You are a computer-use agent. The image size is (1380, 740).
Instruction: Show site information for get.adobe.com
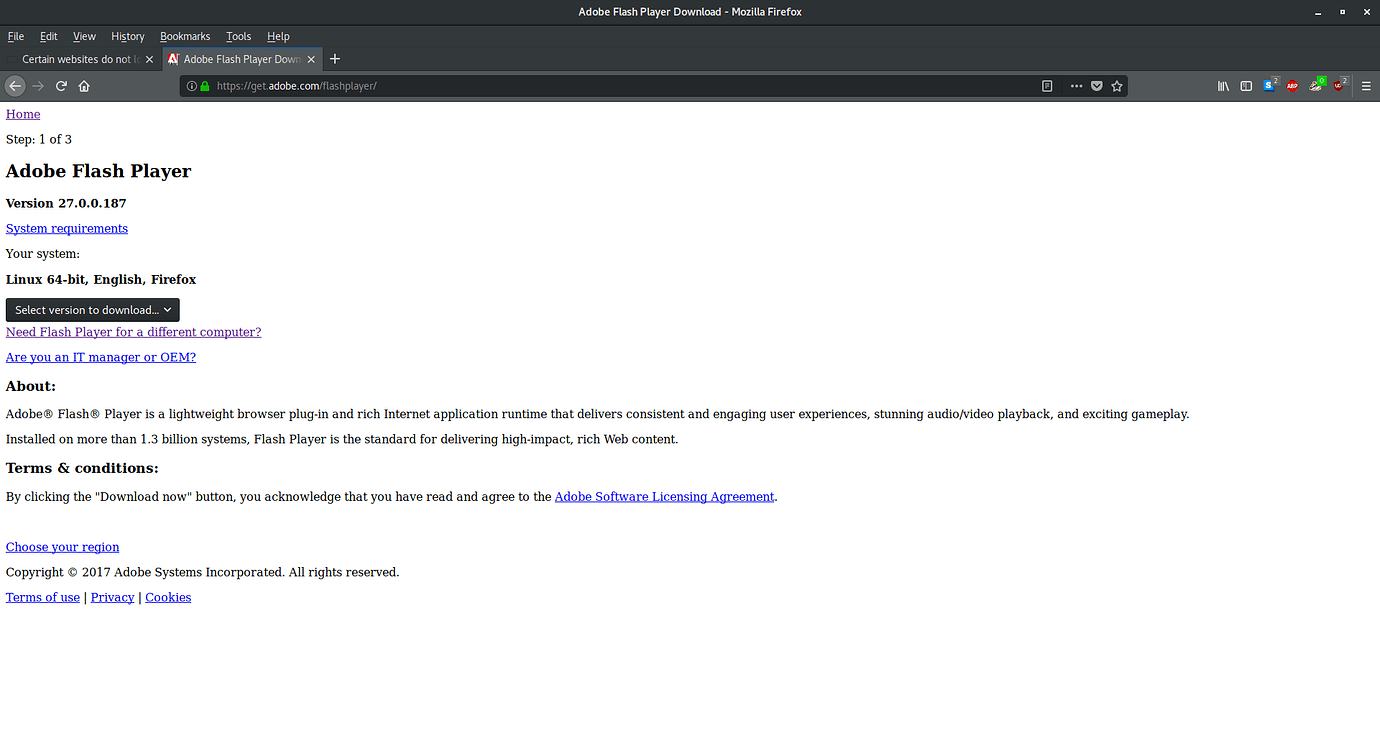coord(192,86)
